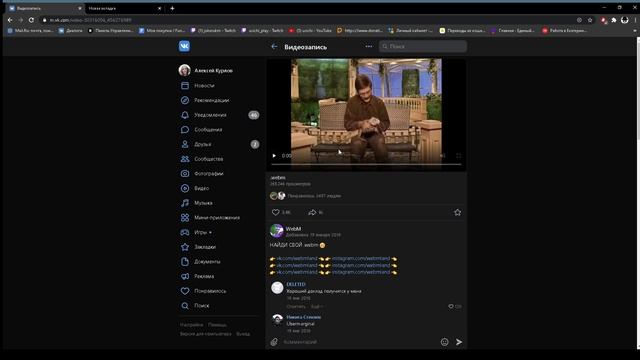This screenshot has height=360, width=640.
Task: Click the Мини-приложения grid icon
Action: (185, 218)
